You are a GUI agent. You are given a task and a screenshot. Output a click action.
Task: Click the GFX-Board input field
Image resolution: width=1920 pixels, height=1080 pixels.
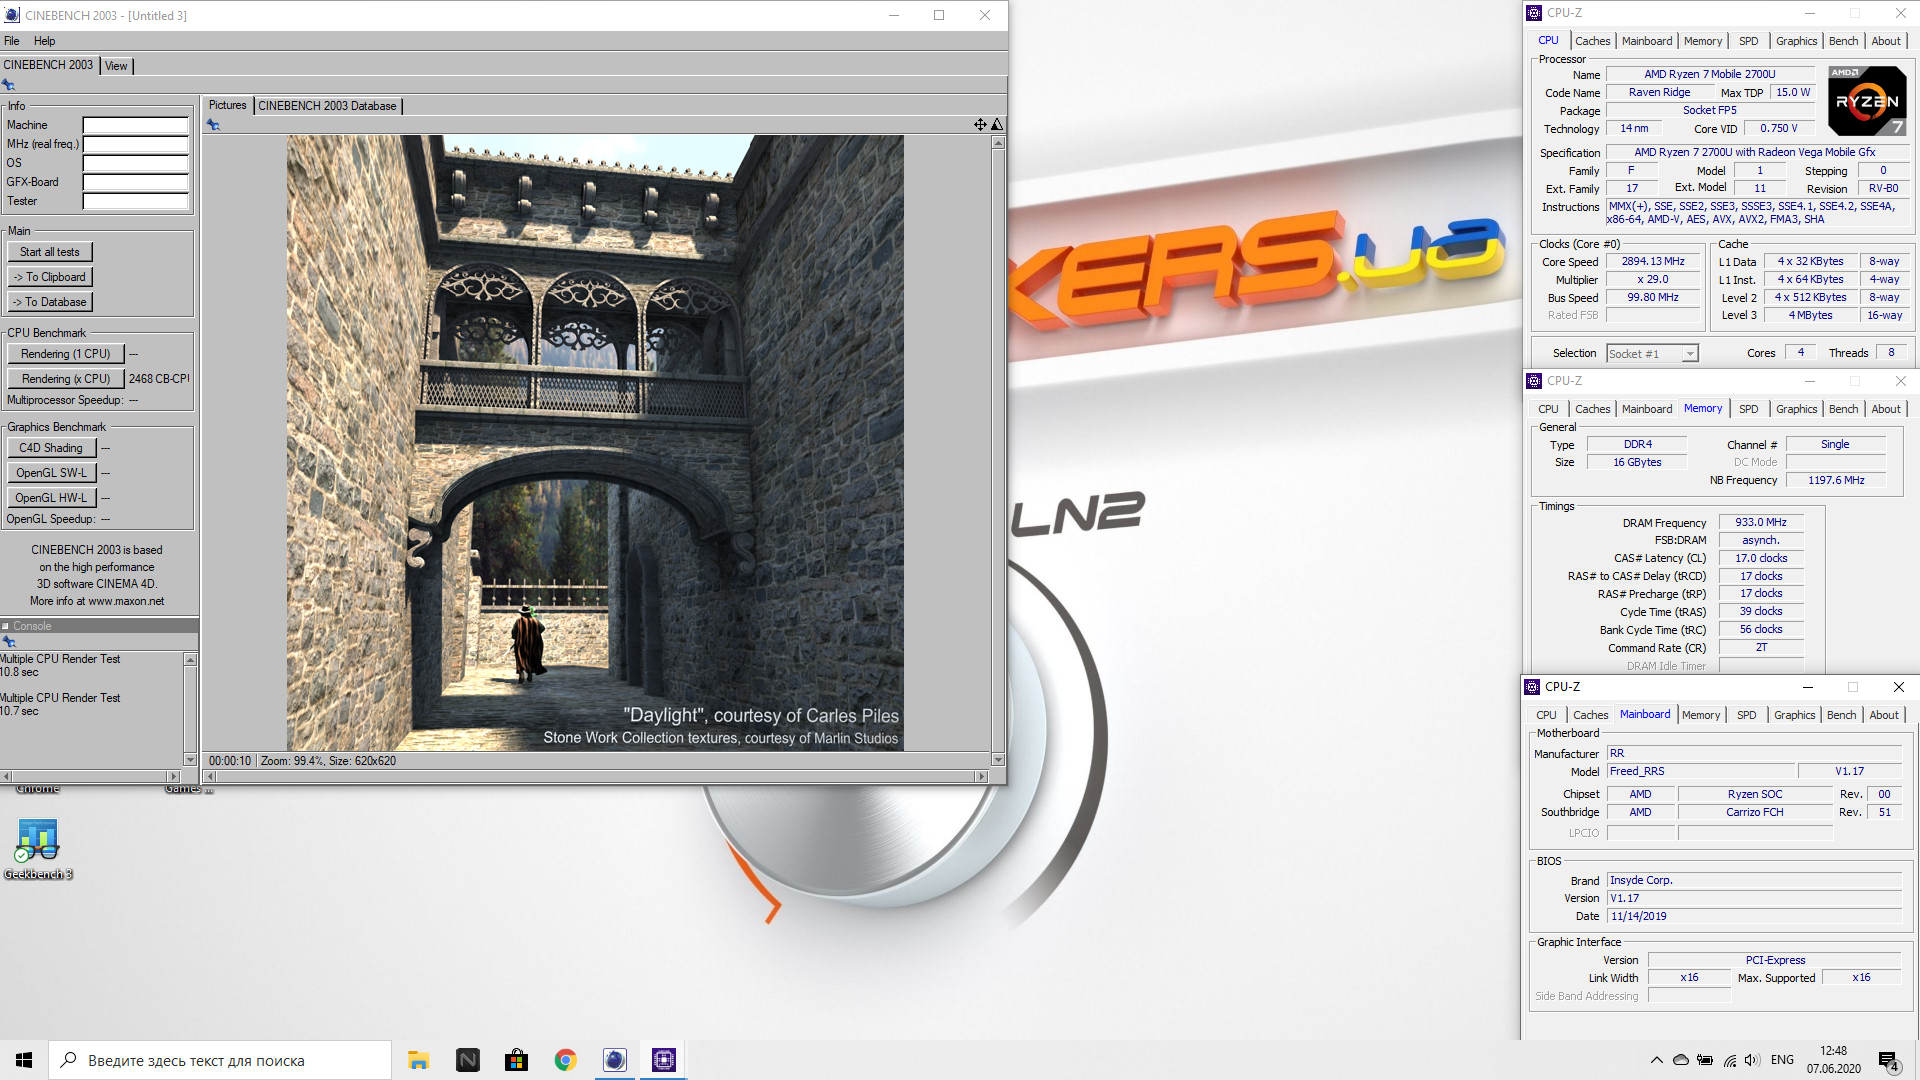click(x=136, y=182)
